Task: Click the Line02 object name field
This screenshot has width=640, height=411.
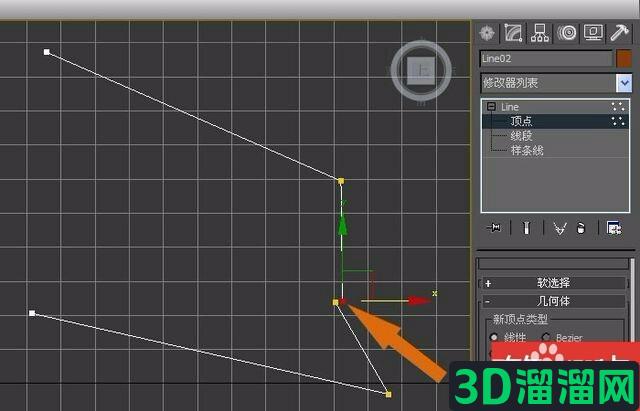Action: (x=546, y=59)
